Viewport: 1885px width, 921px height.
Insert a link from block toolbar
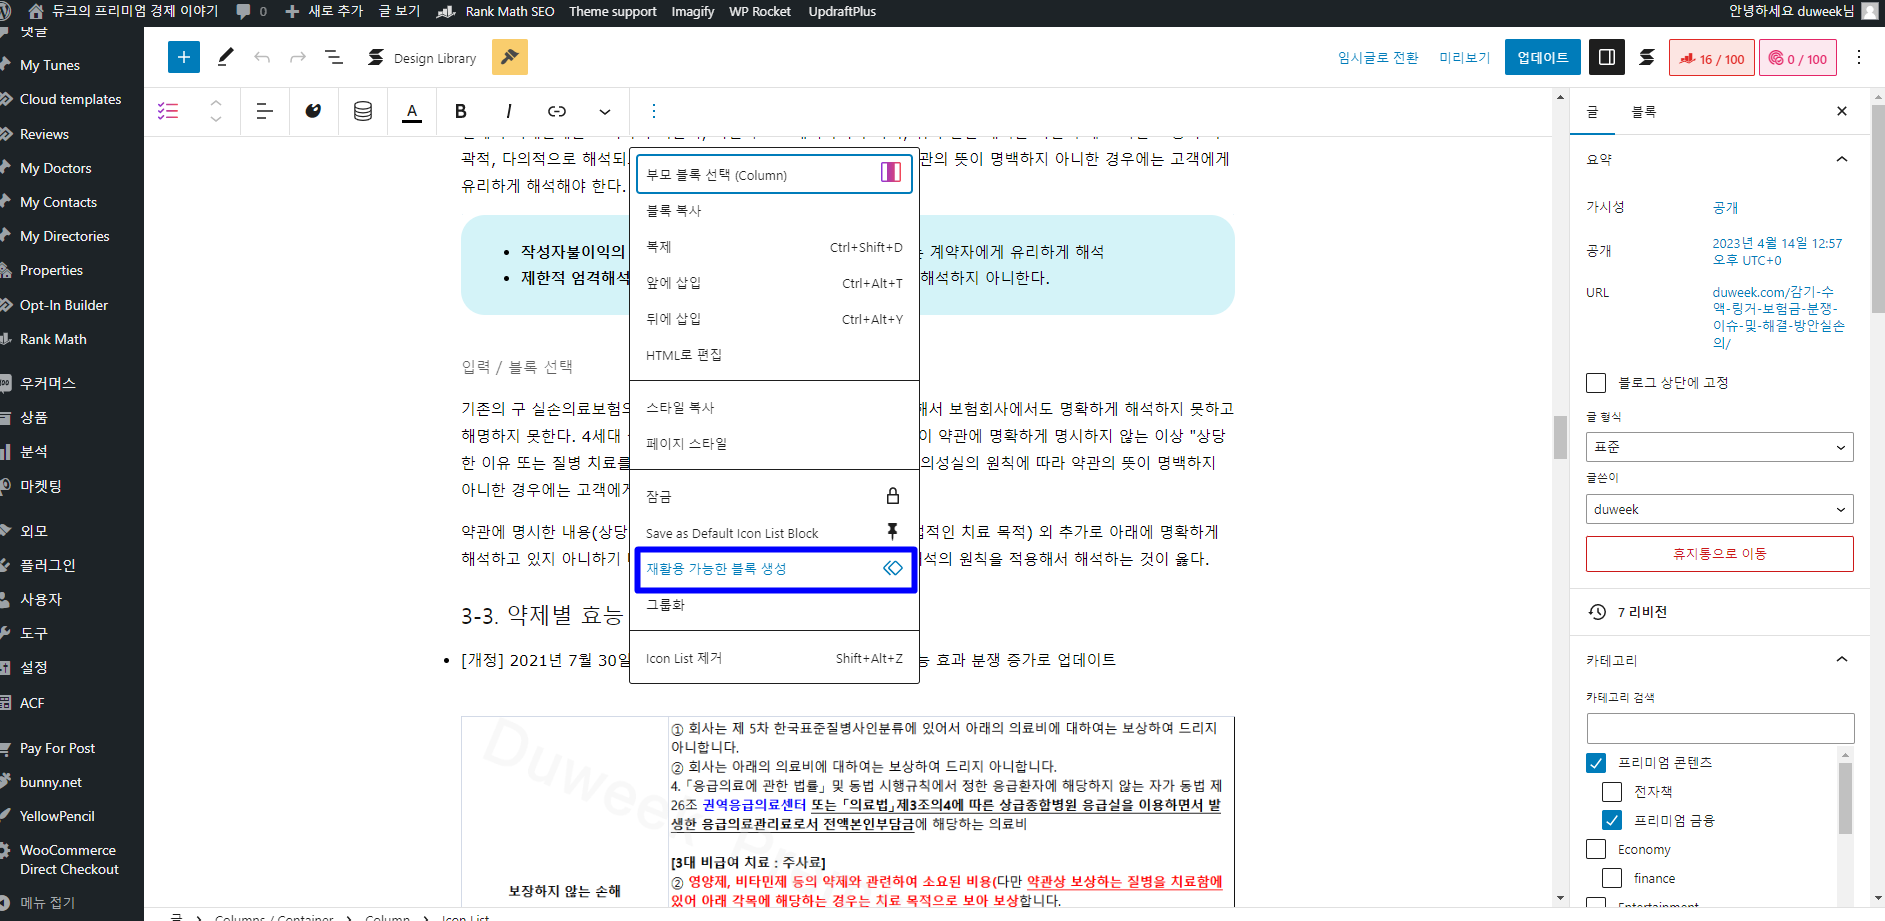tap(557, 111)
